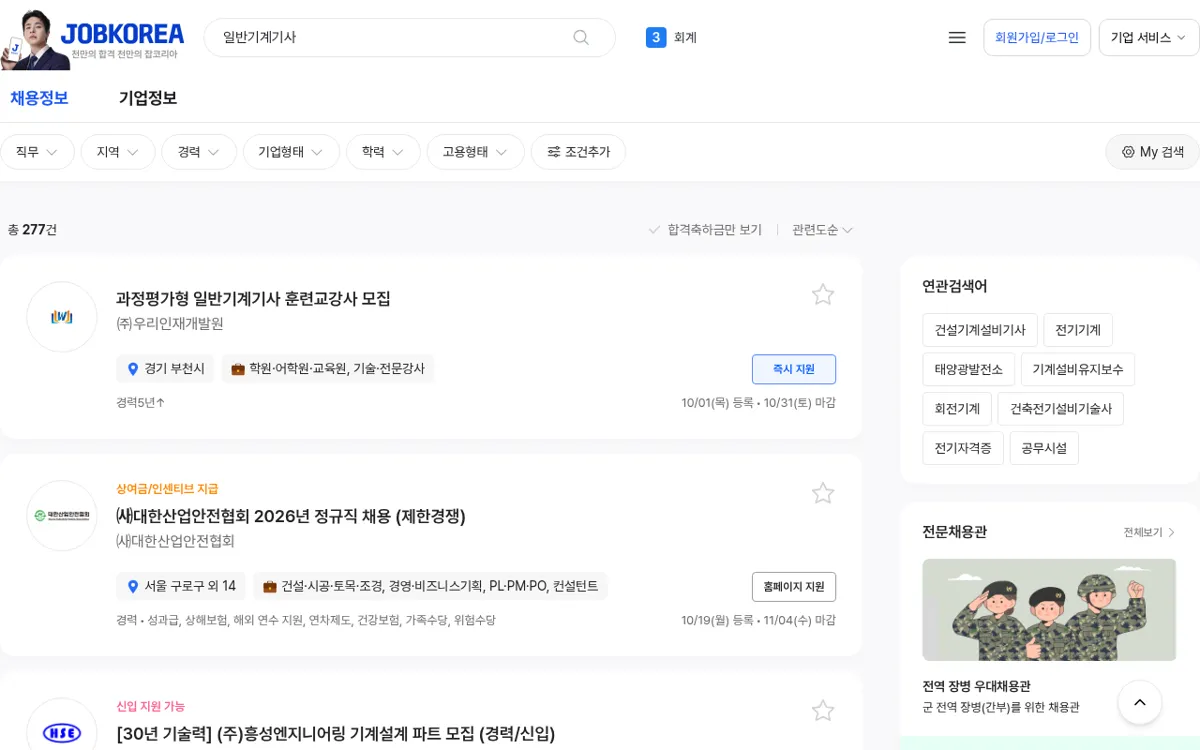Toggle 합격축하금만 보기 filter
Viewport: 1200px width, 750px height.
click(705, 230)
